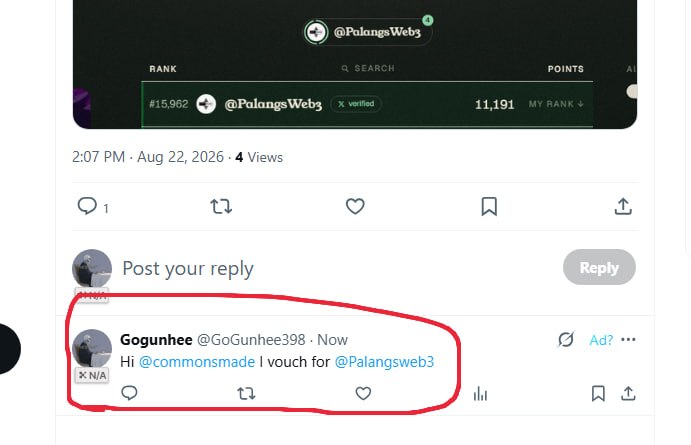Like the main tweet with the heart
Screen dimensions: 691x445
(x=355, y=206)
